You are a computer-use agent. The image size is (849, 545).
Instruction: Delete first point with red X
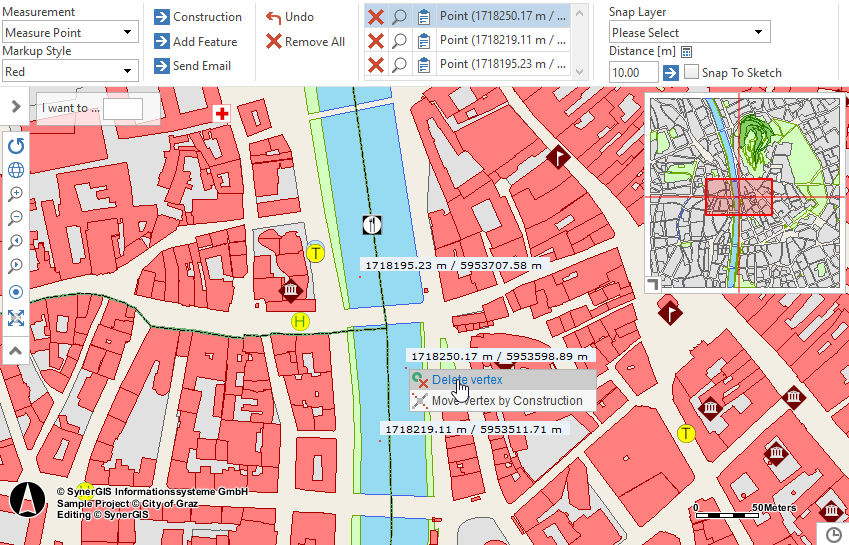(x=376, y=17)
